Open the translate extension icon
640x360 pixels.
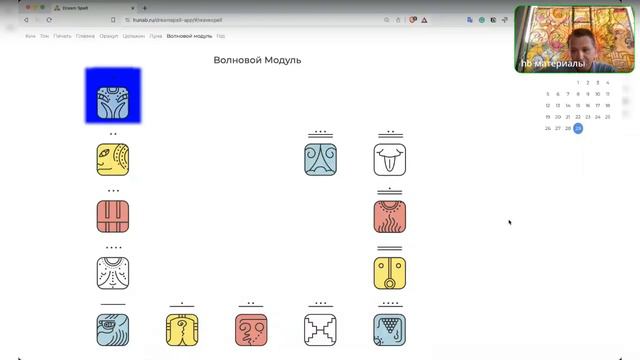470,20
